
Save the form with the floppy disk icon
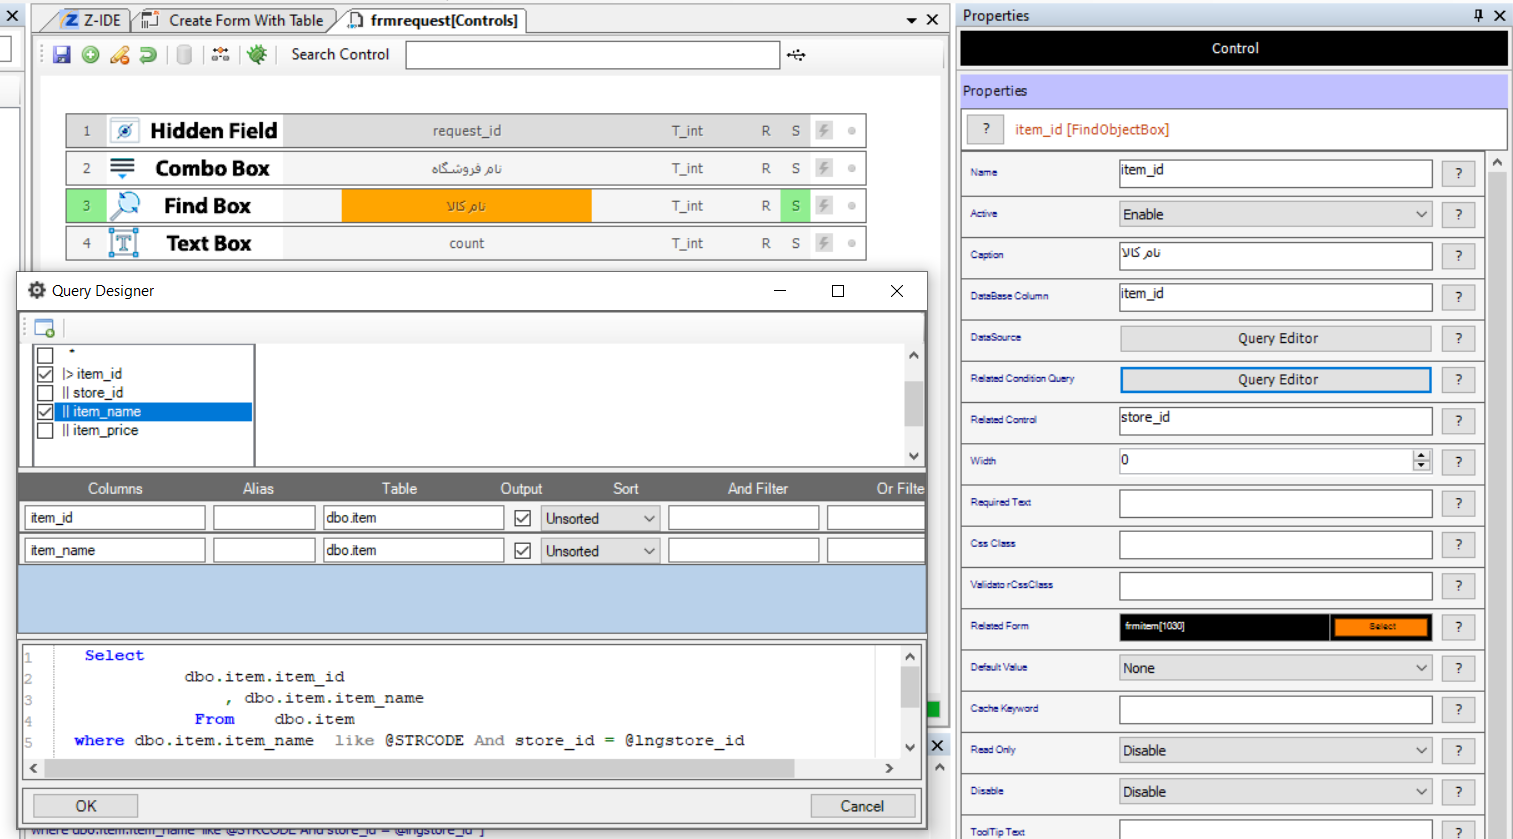tap(62, 55)
